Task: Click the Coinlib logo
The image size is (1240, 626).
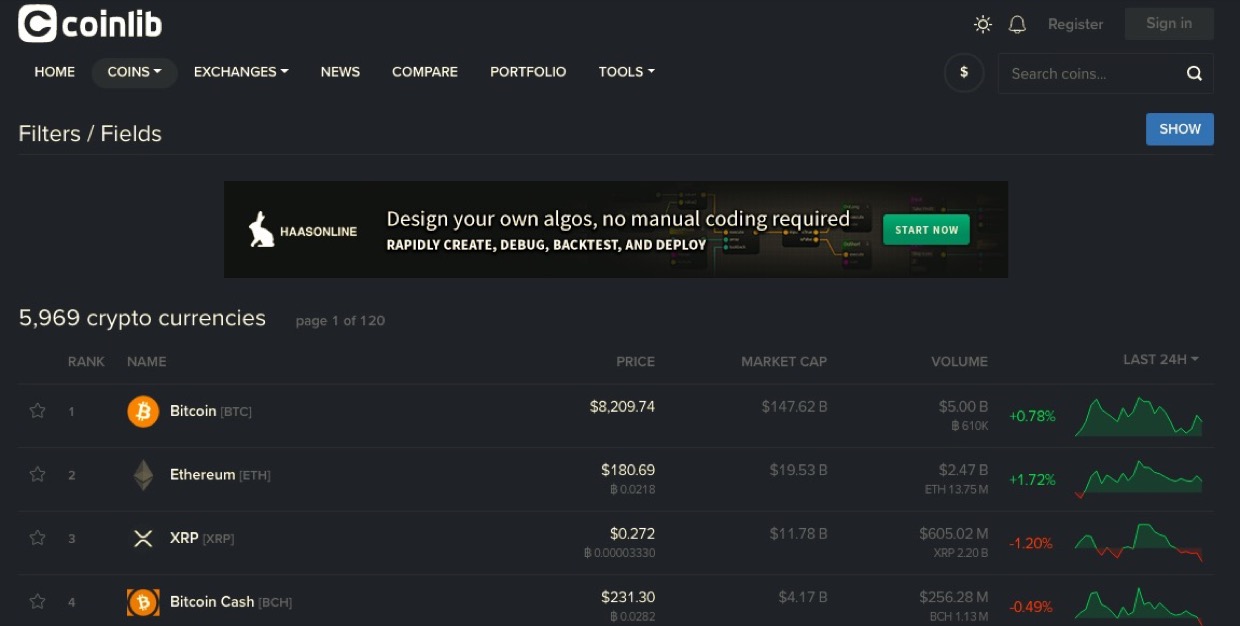Action: pos(90,24)
